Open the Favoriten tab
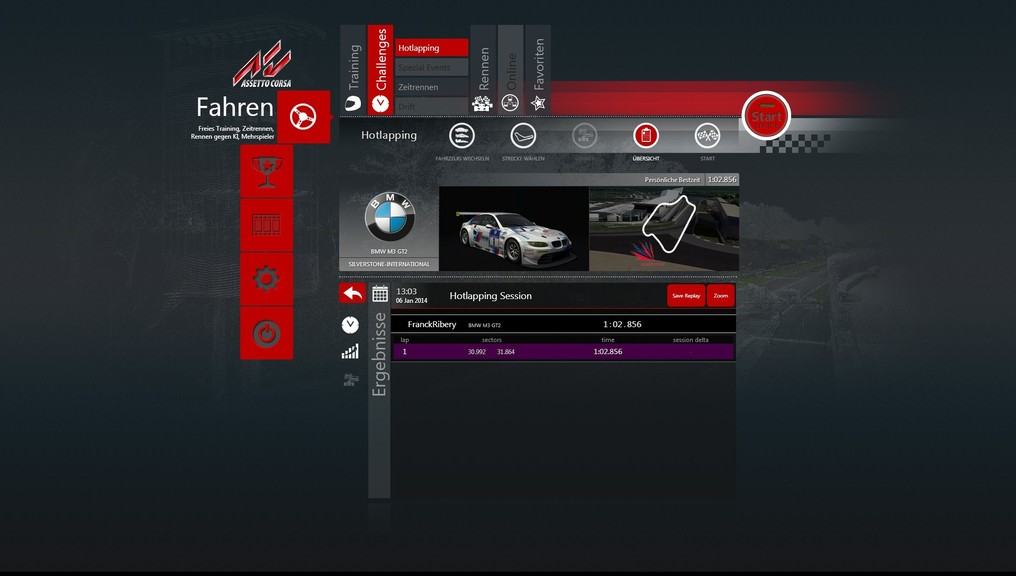Screen dimensions: 1016x576 538,70
